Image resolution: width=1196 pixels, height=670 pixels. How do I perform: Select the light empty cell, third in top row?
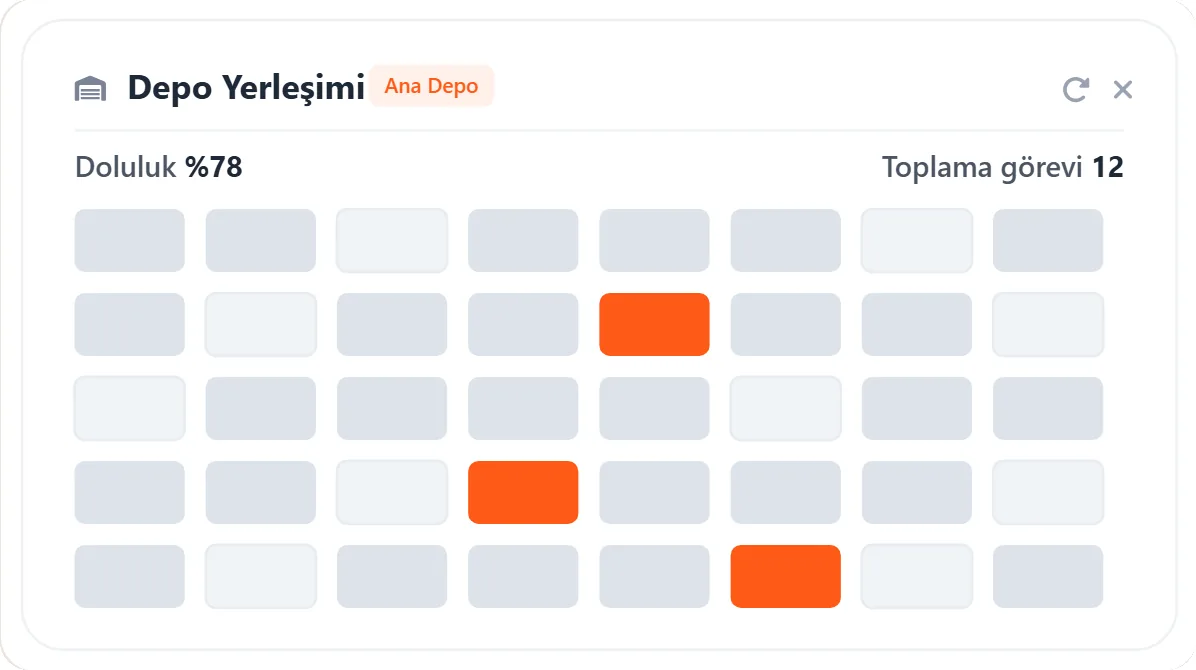[392, 240]
